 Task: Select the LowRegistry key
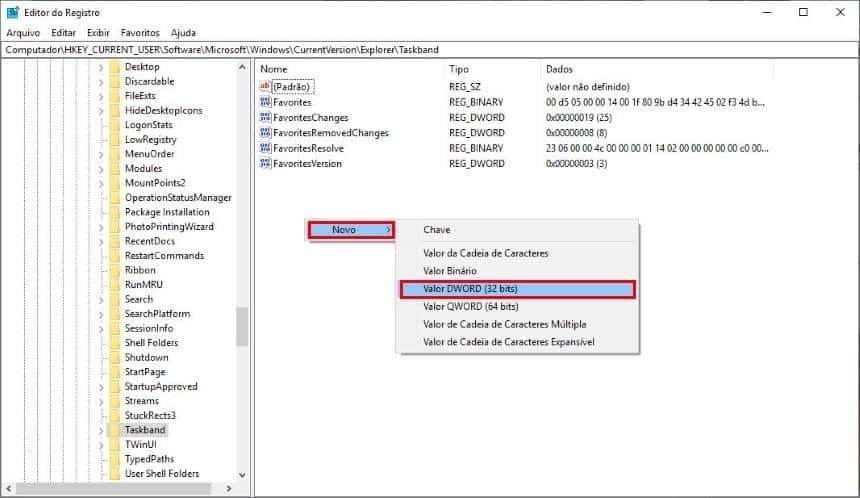150,140
